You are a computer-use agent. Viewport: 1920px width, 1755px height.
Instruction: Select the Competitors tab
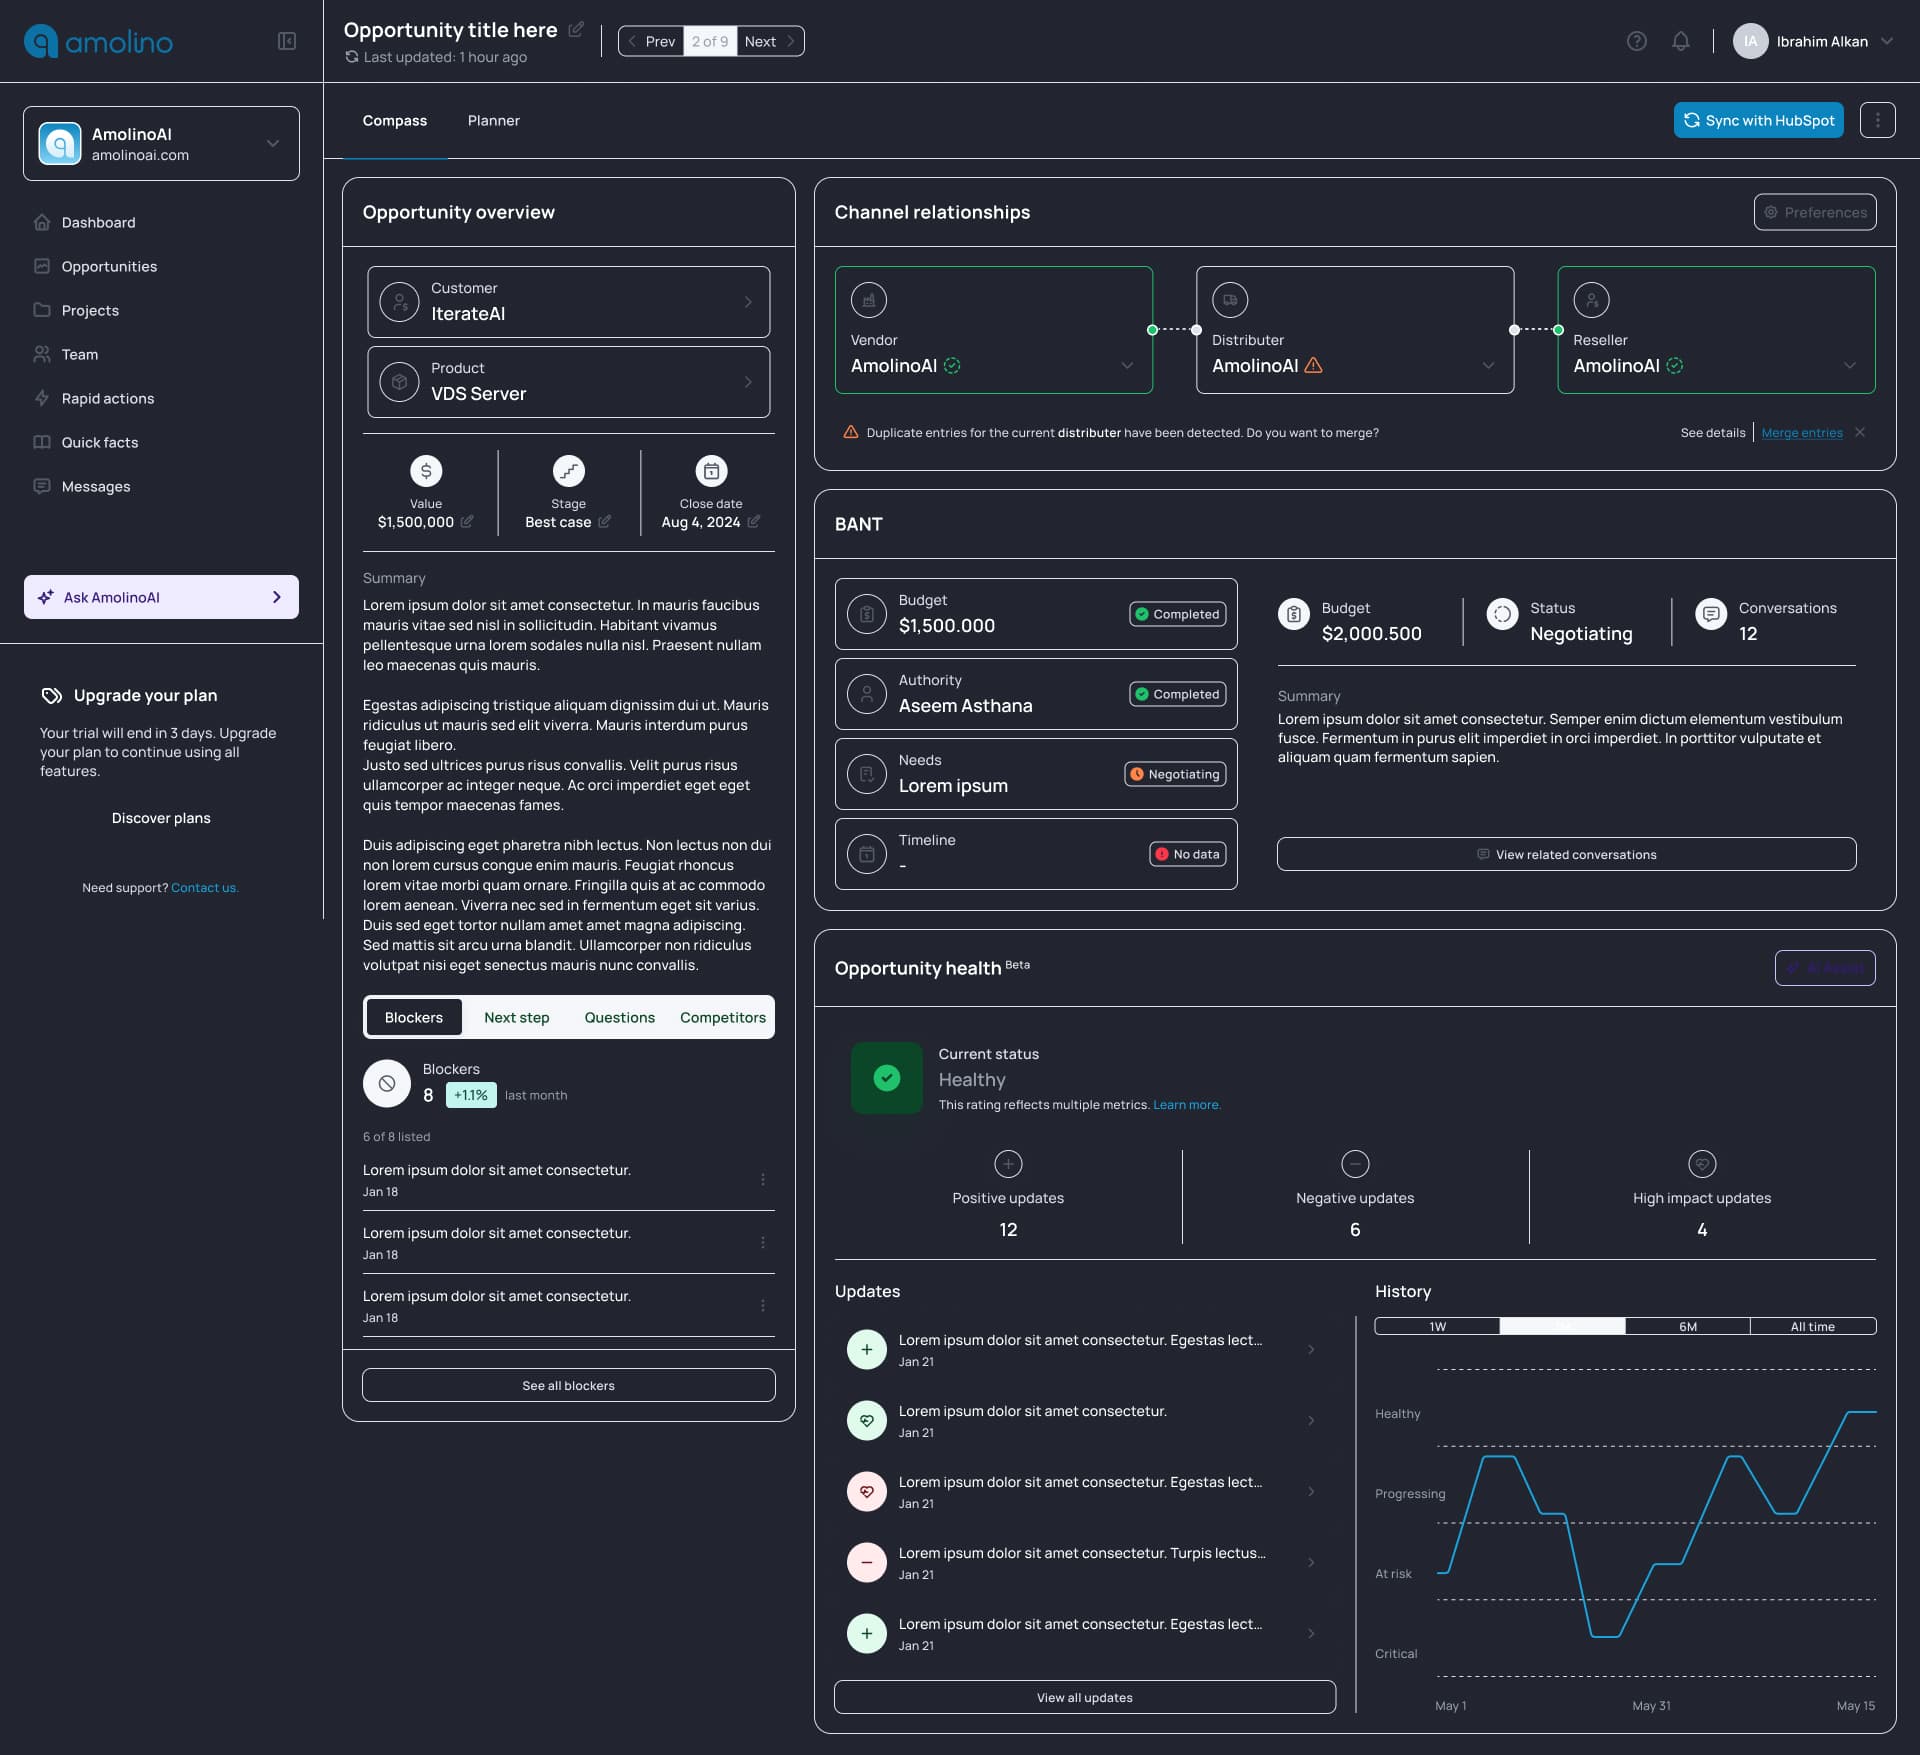click(x=723, y=1017)
